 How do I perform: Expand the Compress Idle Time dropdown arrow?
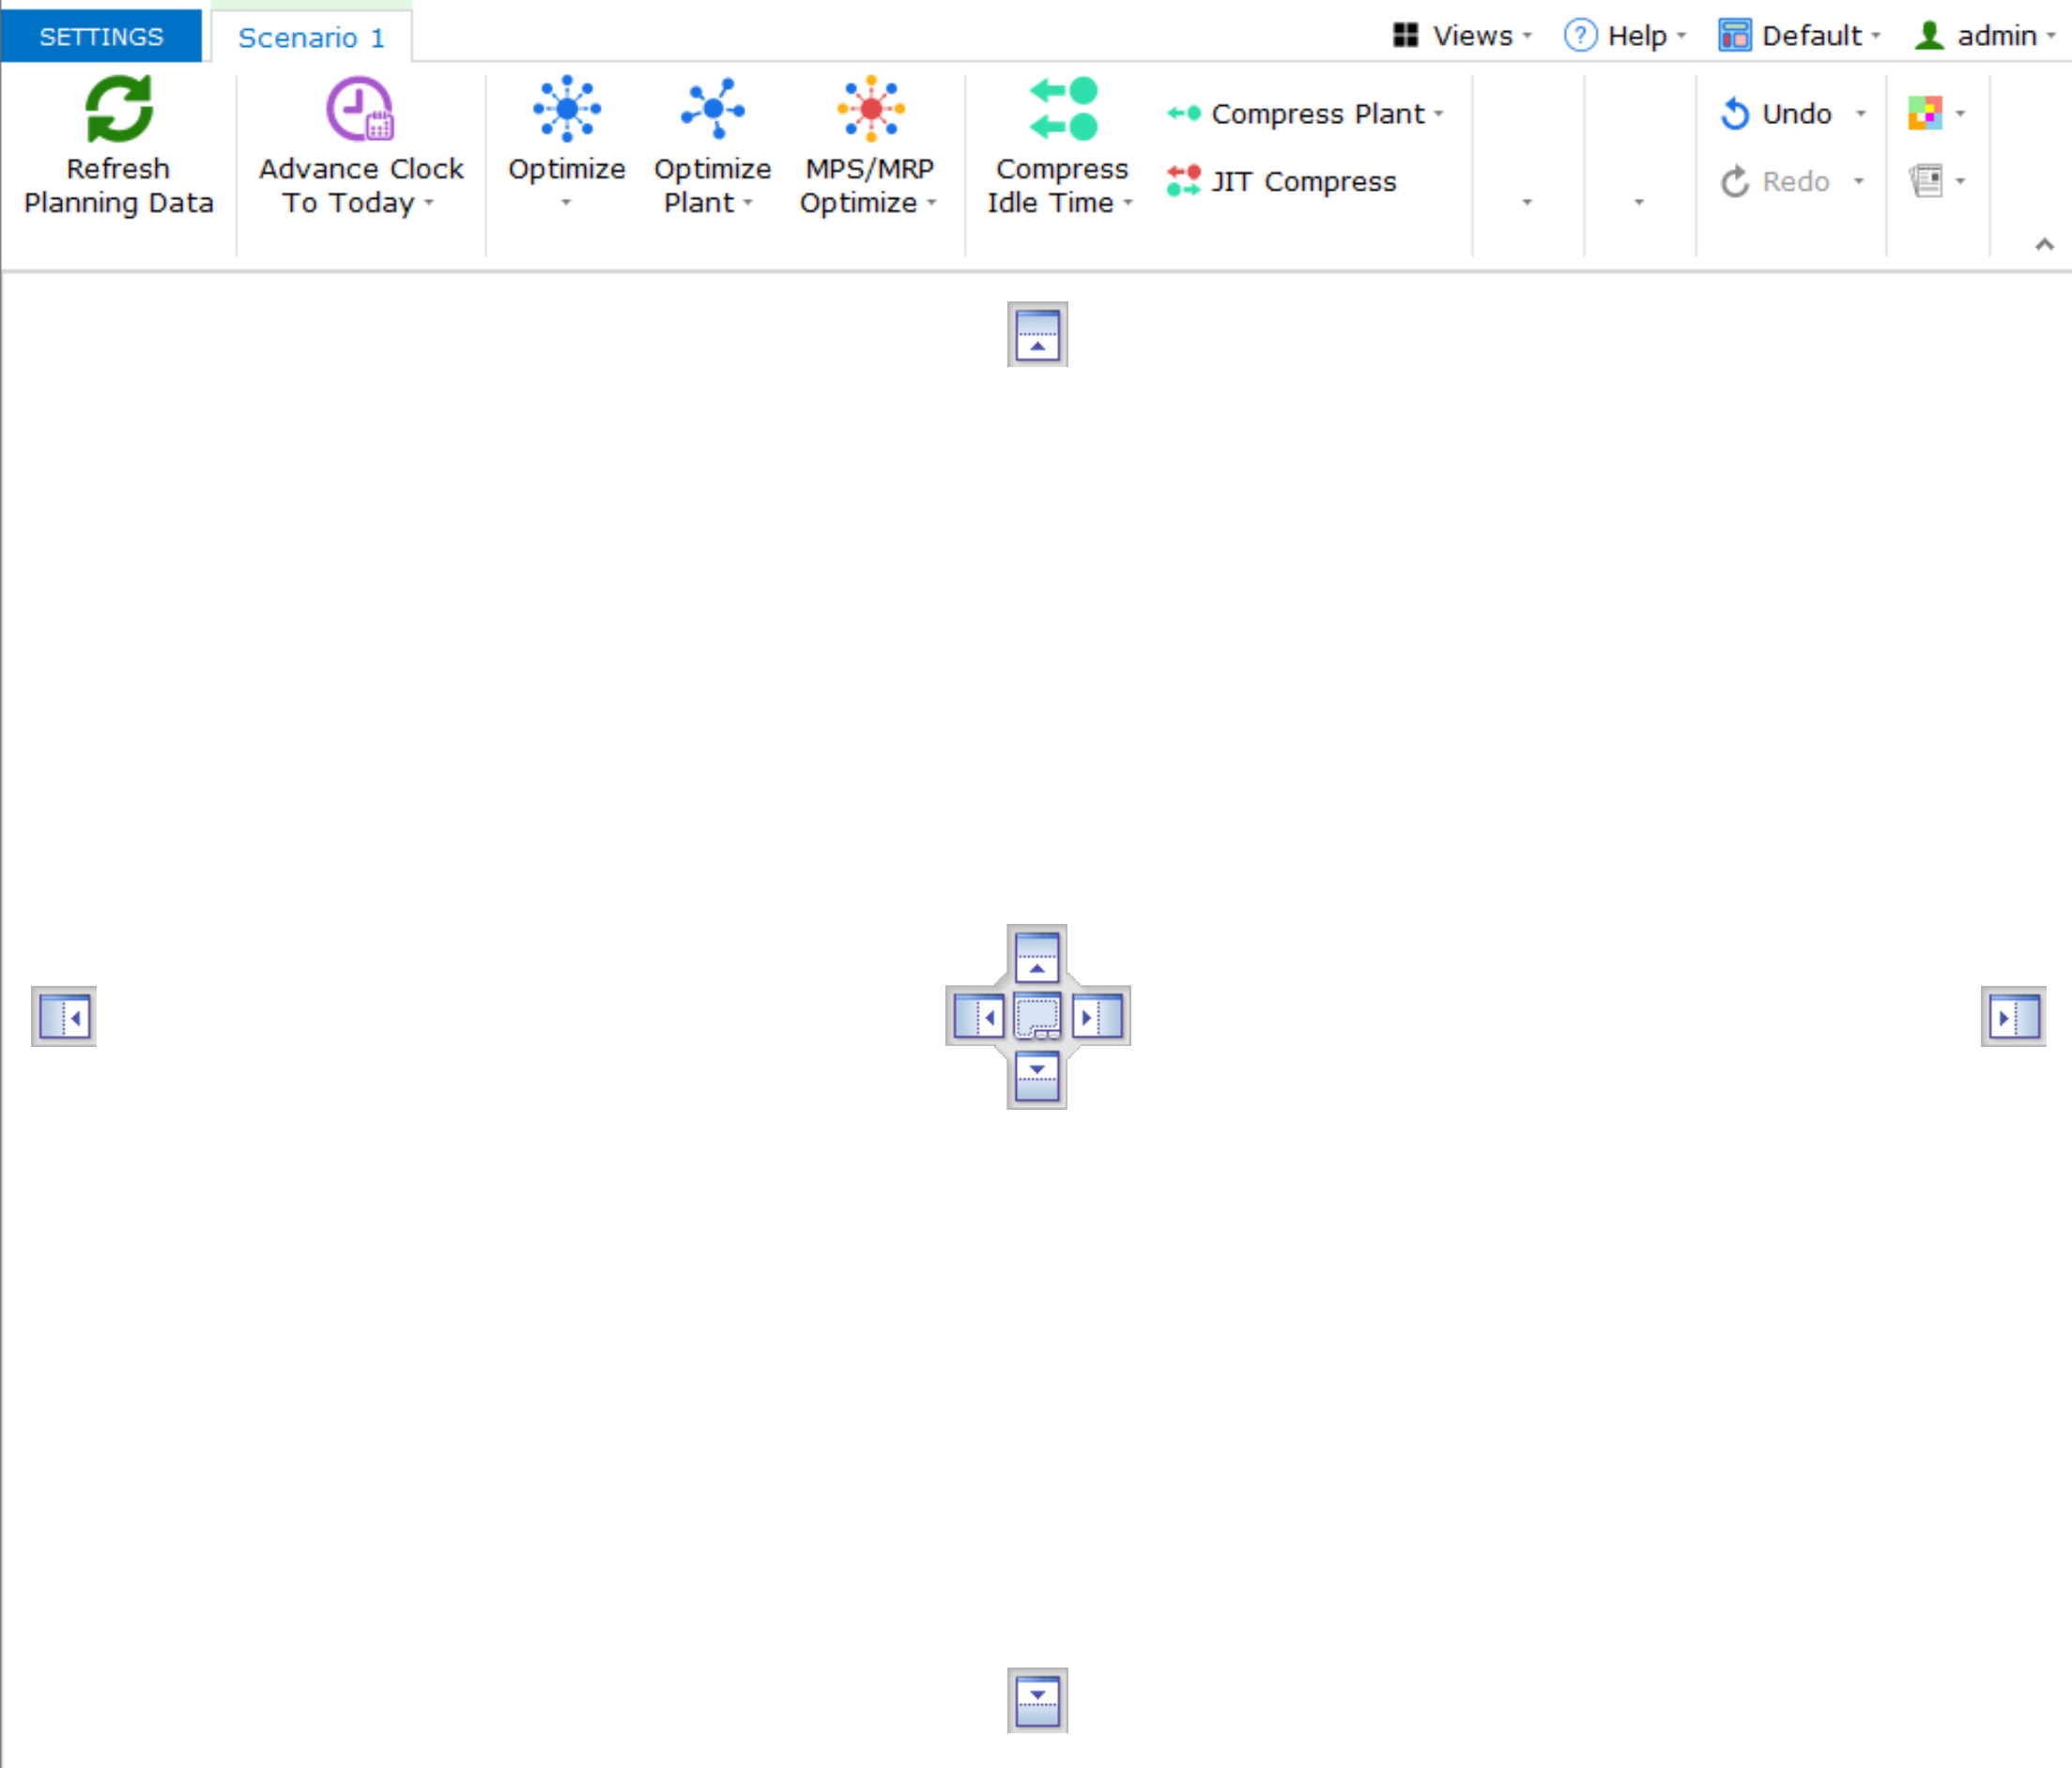tap(1128, 203)
